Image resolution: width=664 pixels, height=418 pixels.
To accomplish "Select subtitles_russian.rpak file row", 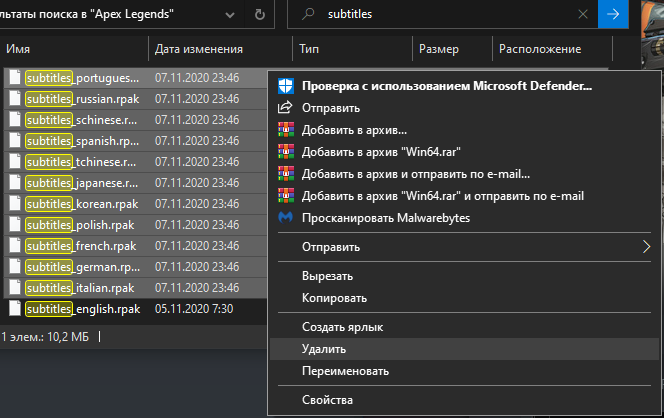I will point(136,99).
